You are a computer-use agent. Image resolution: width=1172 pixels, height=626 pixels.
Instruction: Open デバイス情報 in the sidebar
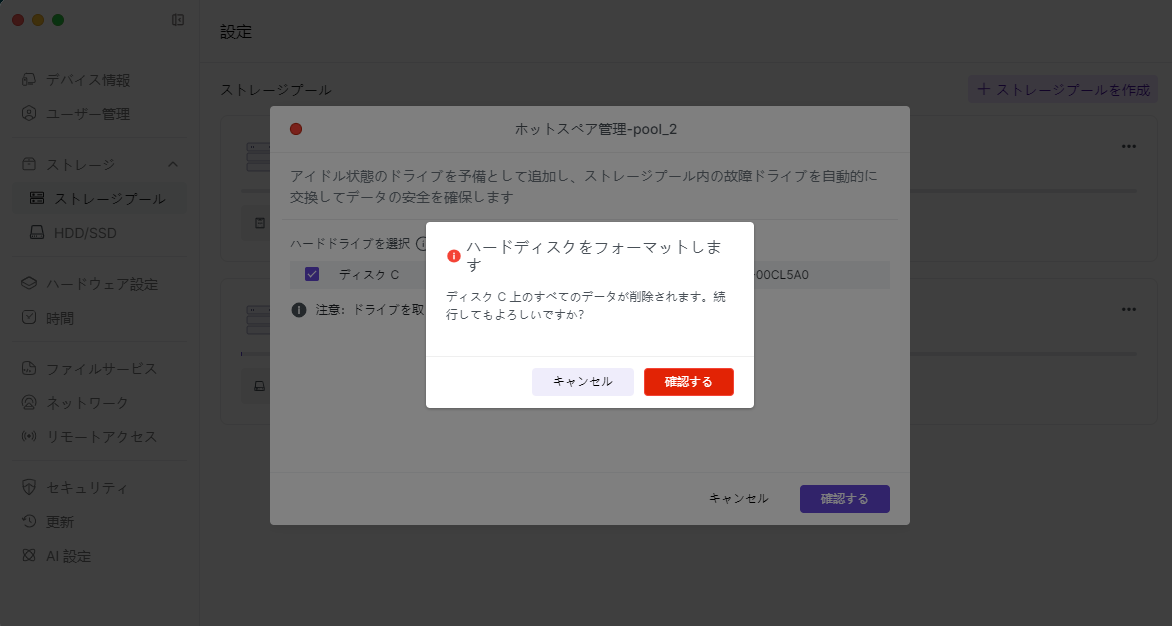pos(88,80)
